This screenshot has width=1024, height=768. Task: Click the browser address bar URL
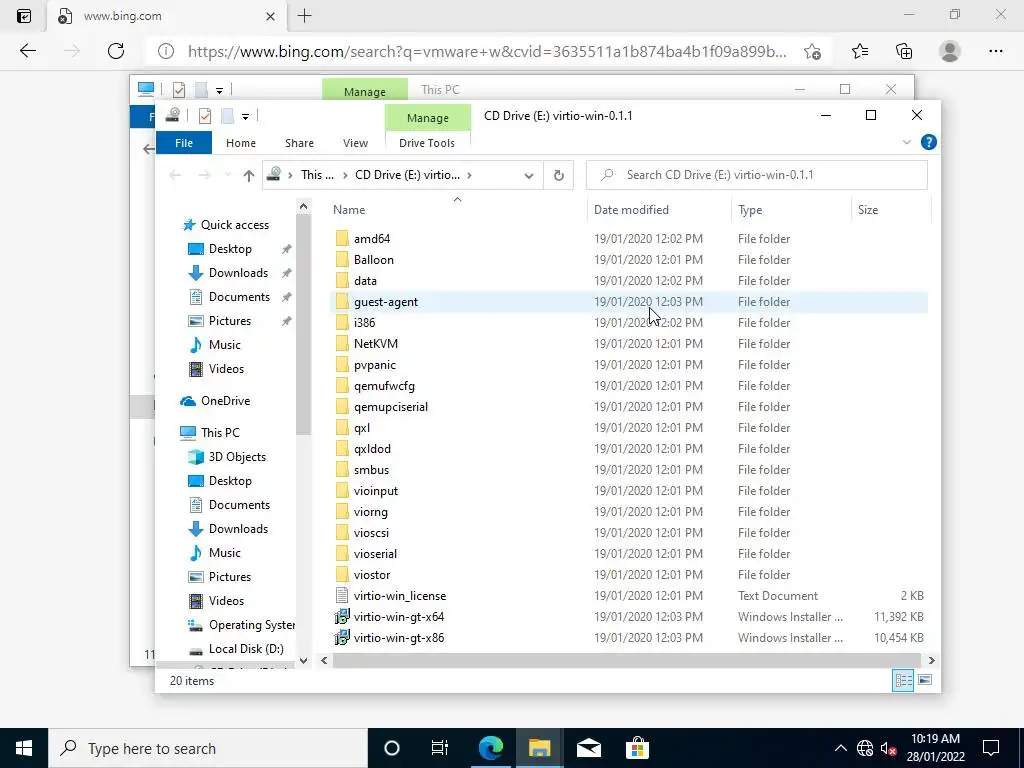click(x=487, y=51)
